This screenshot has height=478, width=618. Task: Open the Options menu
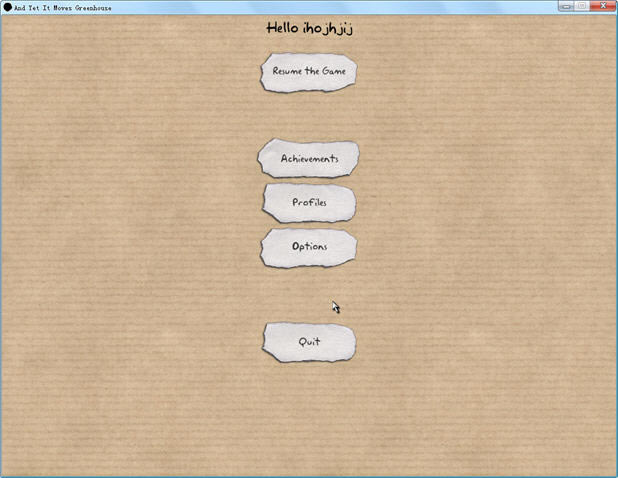[x=309, y=247]
